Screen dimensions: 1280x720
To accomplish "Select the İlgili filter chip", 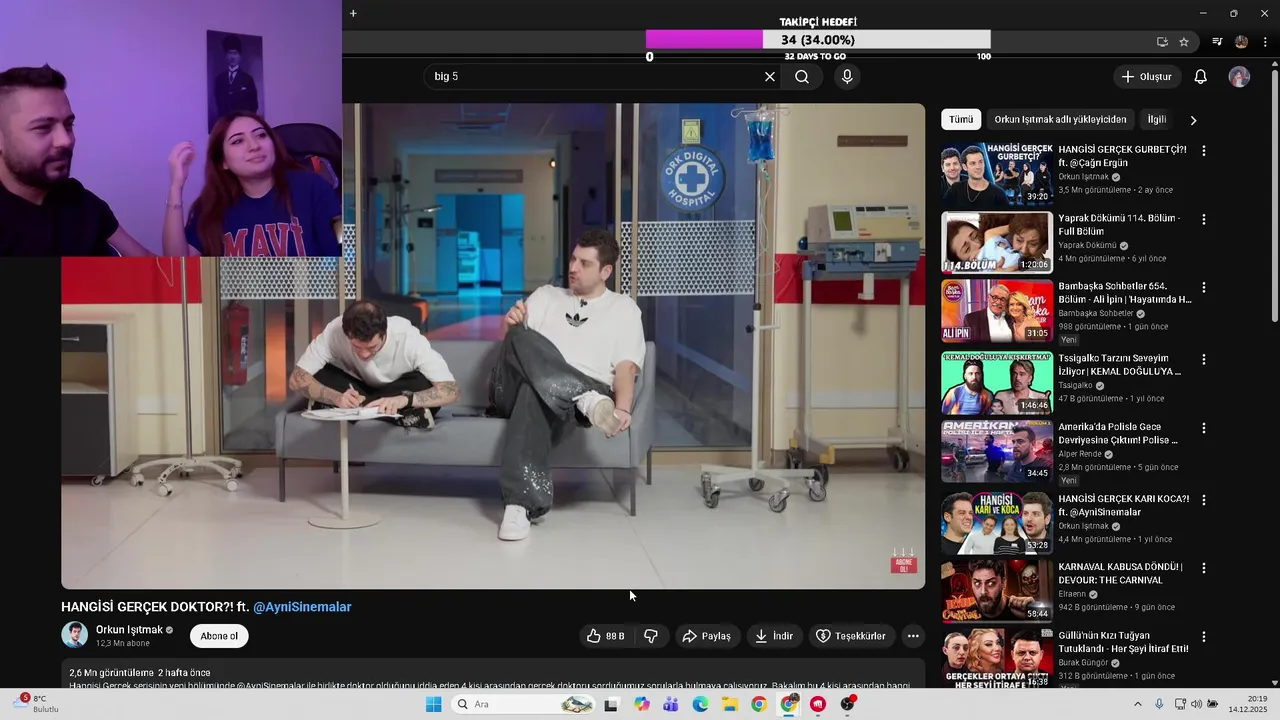I will (1157, 119).
